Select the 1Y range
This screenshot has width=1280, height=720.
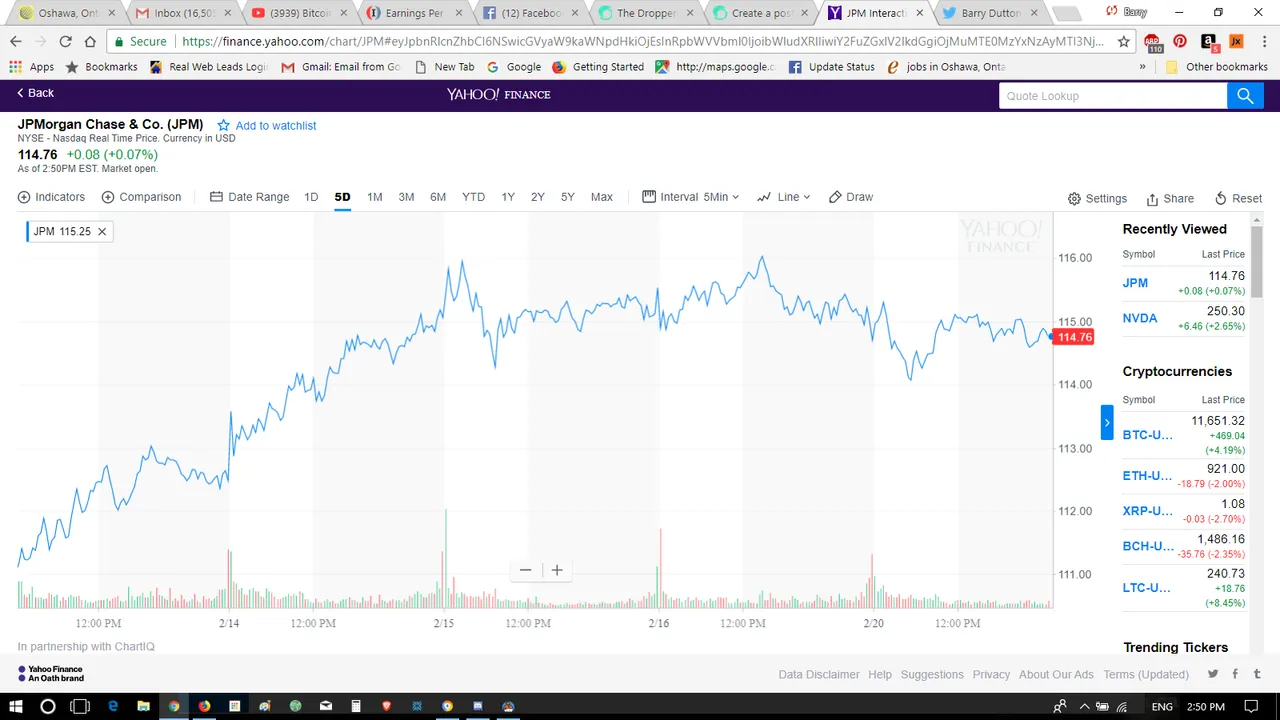(508, 197)
